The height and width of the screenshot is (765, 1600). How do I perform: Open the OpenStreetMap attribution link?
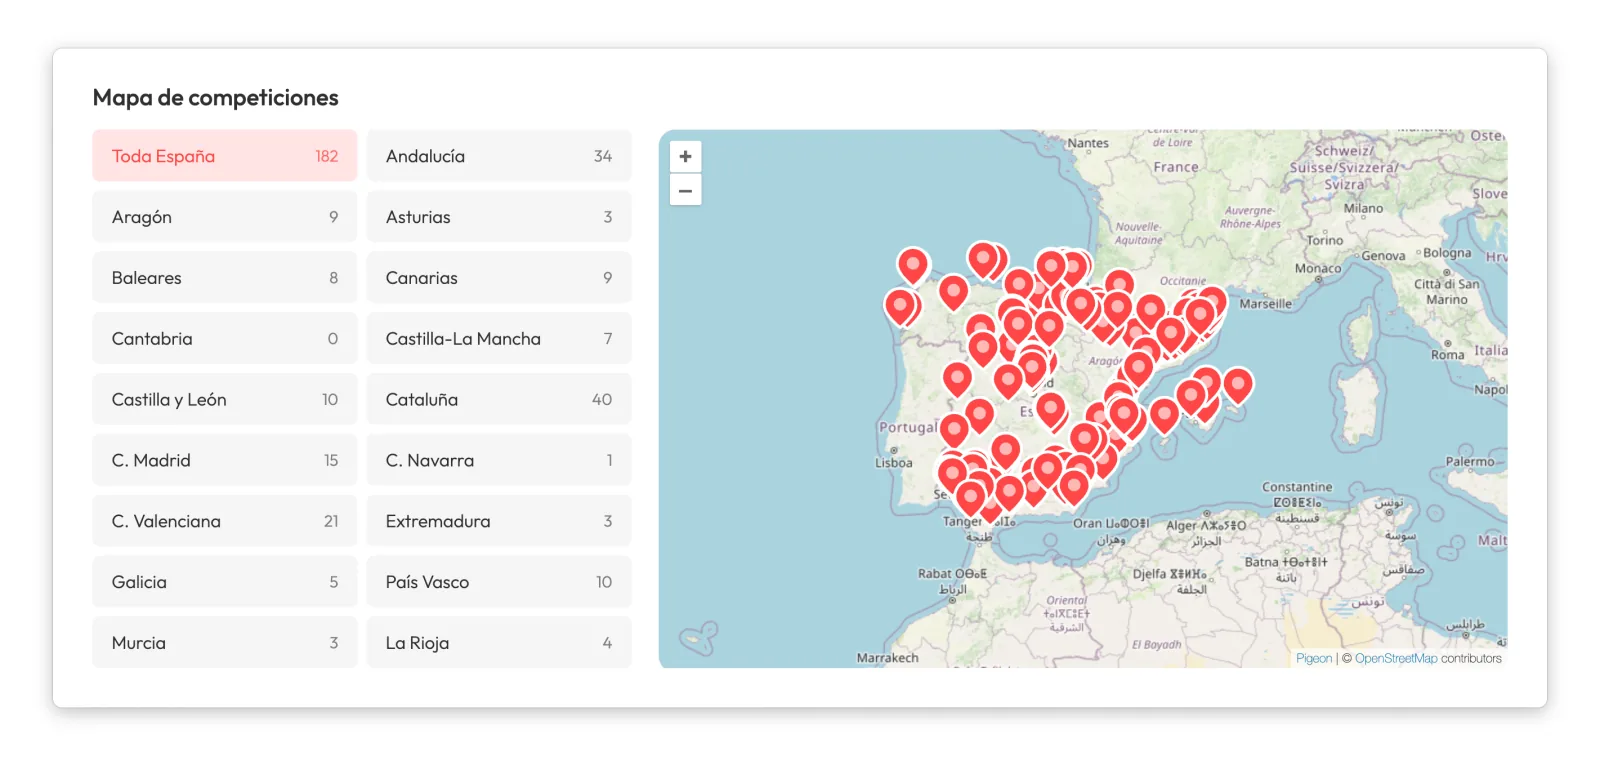1396,658
